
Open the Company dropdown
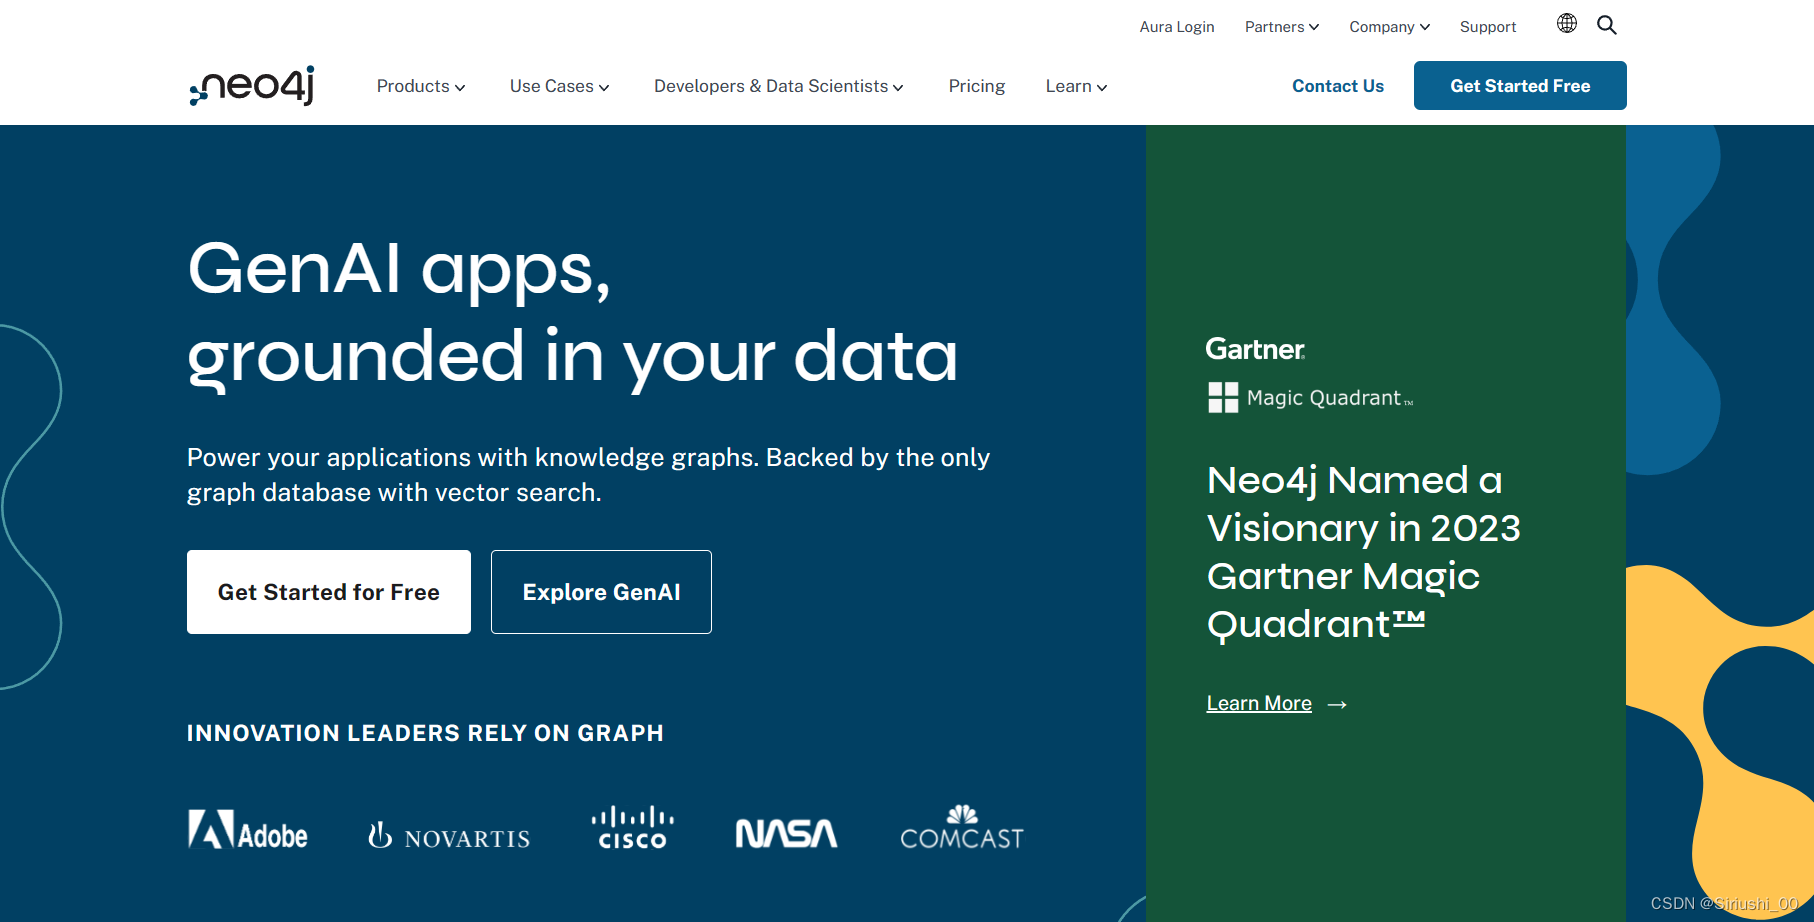pyautogui.click(x=1389, y=27)
